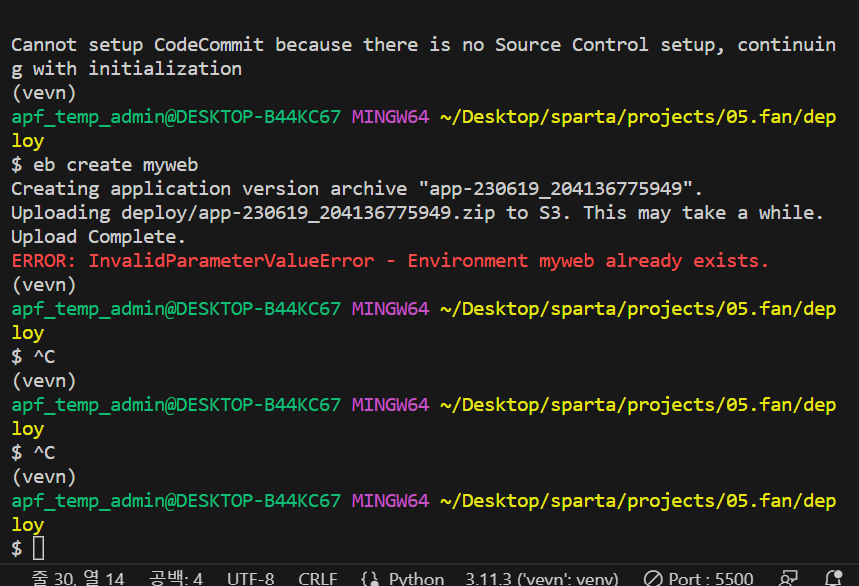859x586 pixels.
Task: Toggle Live Server via Port : 5500
Action: [x=711, y=578]
